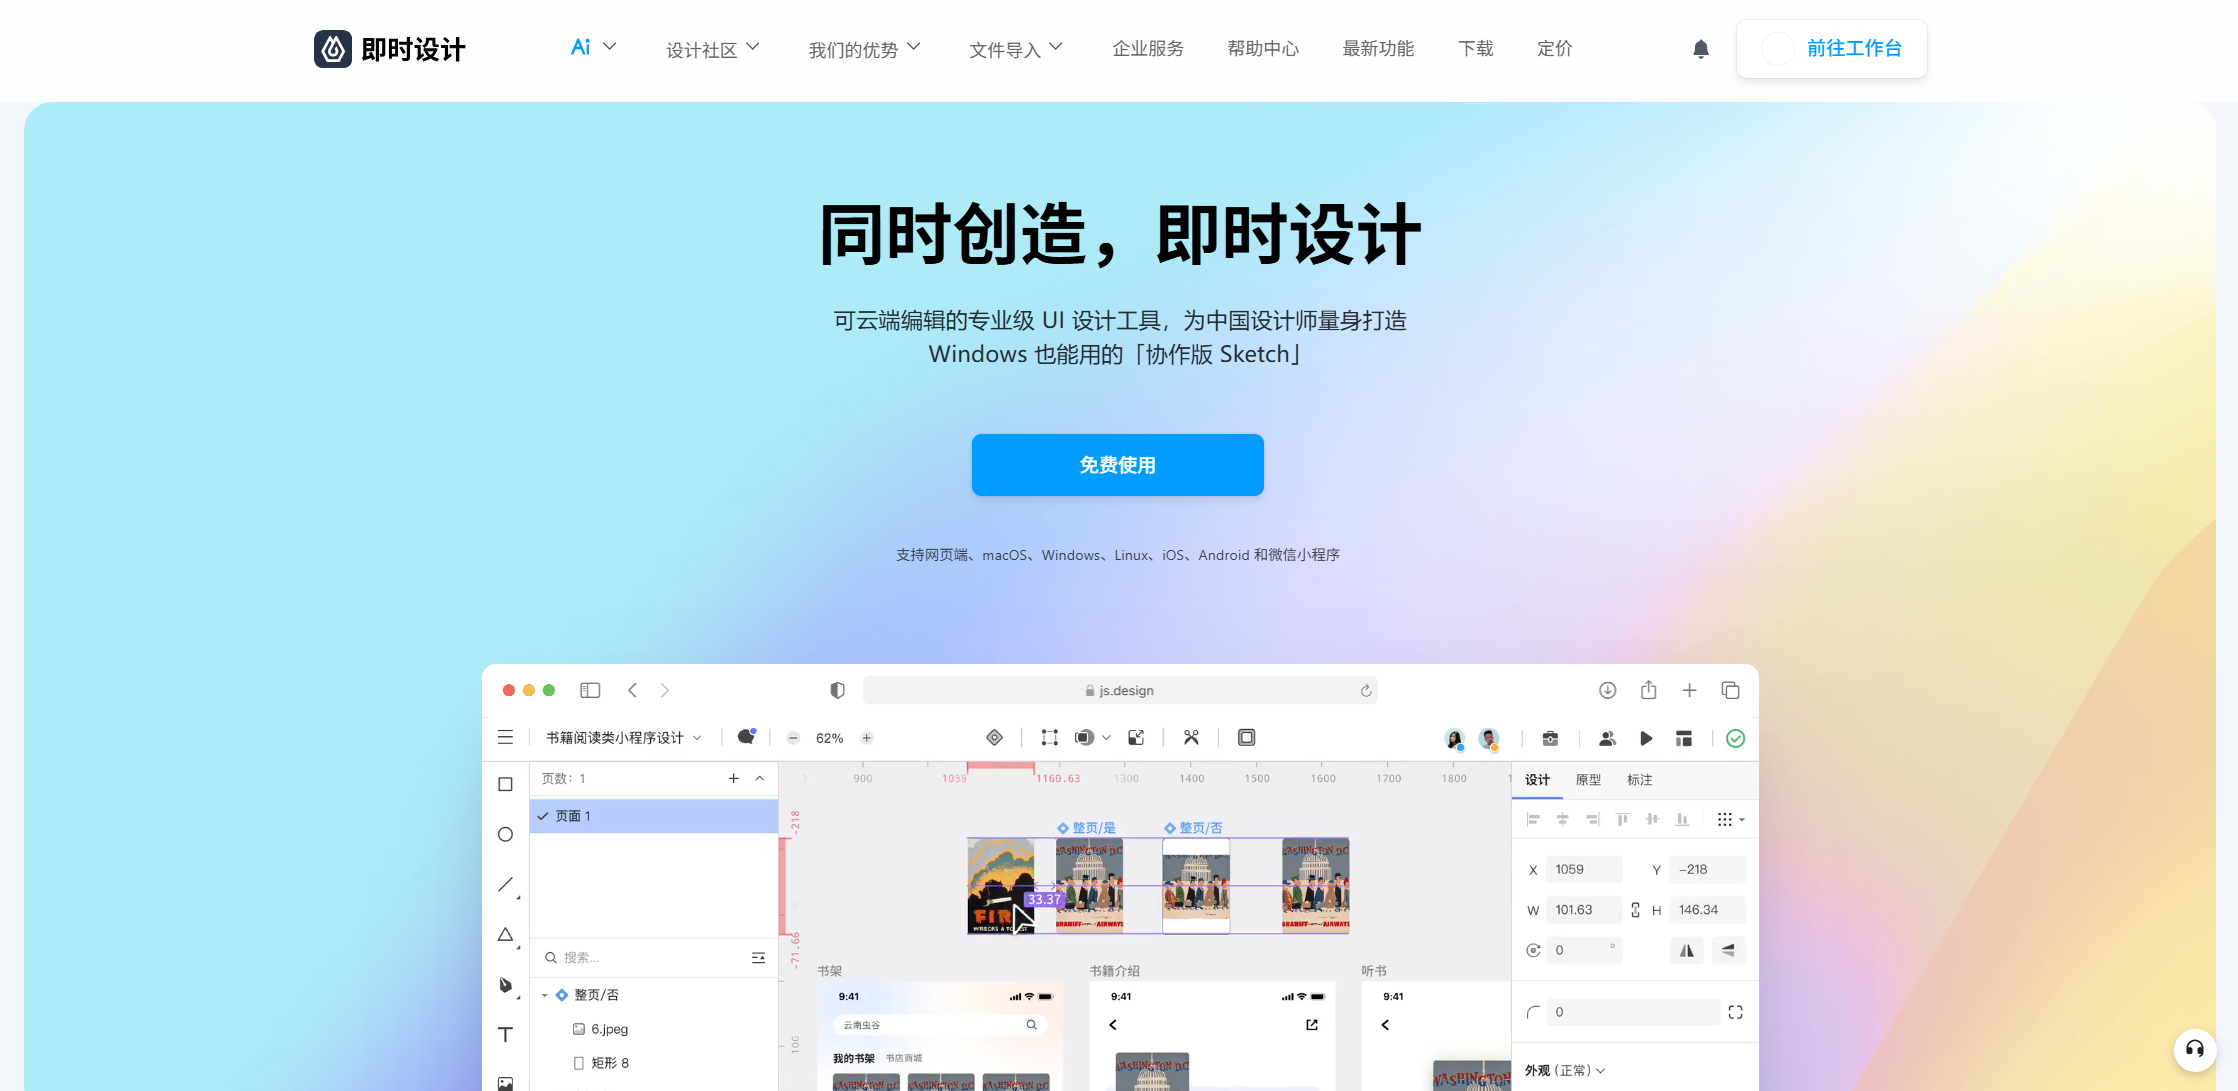
Task: Select 页面 1 in pages list
Action: coord(654,816)
